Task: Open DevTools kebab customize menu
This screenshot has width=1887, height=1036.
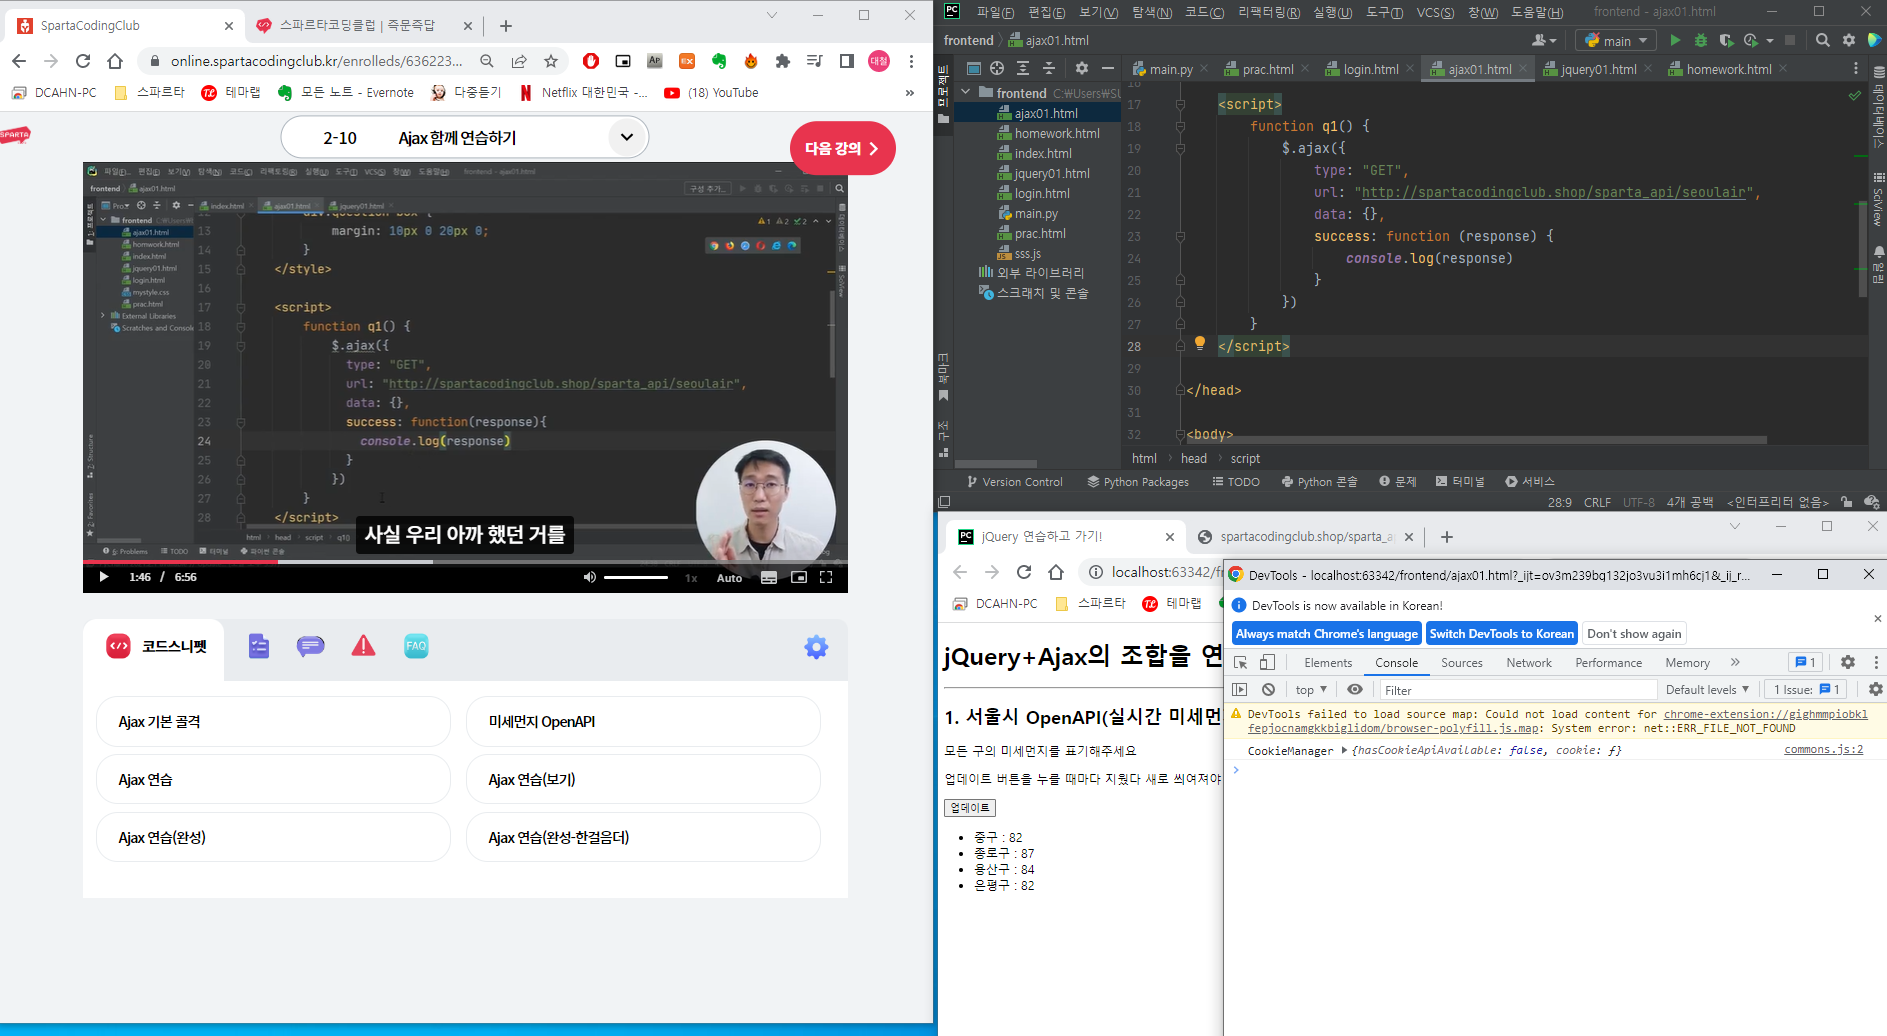Action: click(1876, 662)
